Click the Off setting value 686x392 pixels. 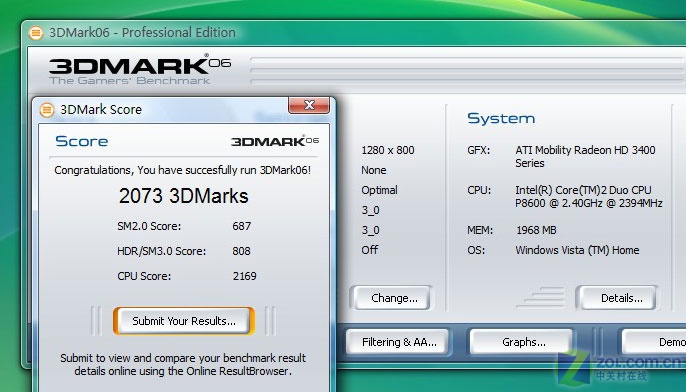(370, 250)
